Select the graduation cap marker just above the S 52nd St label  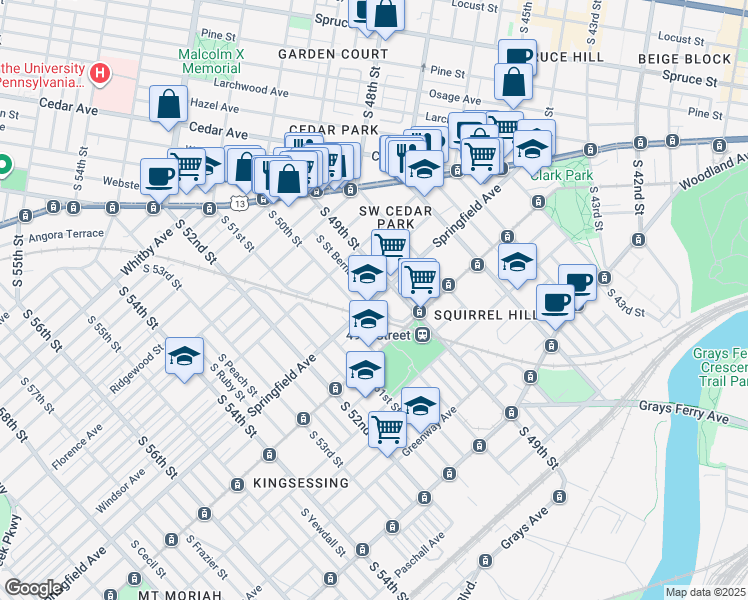pos(365,372)
